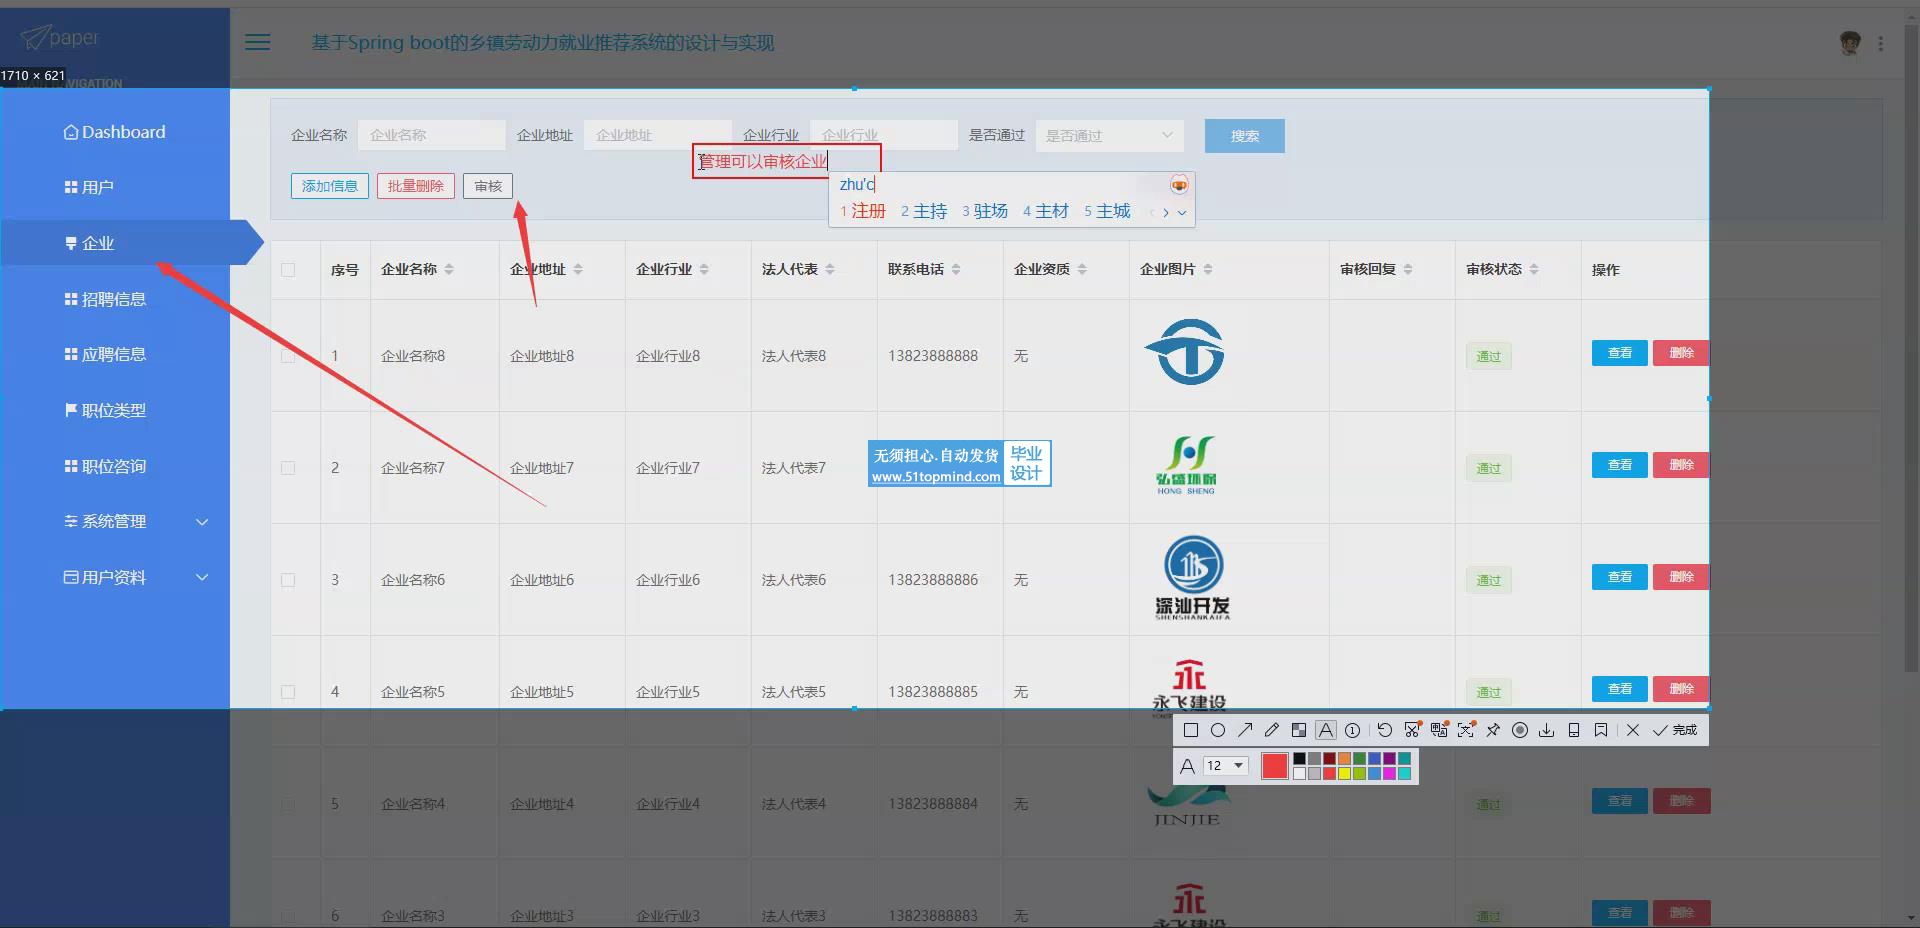
Task: Sort the table by 企业名称 column
Action: tap(449, 270)
